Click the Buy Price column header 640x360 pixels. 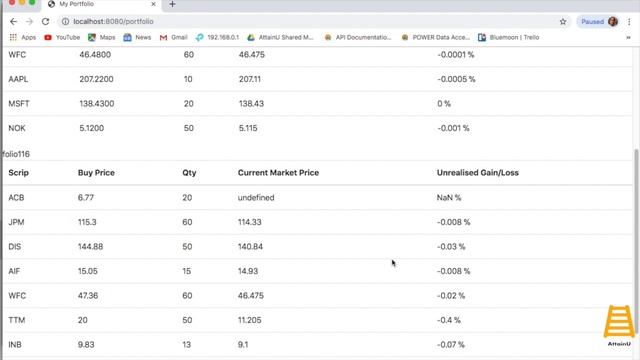[x=96, y=173]
